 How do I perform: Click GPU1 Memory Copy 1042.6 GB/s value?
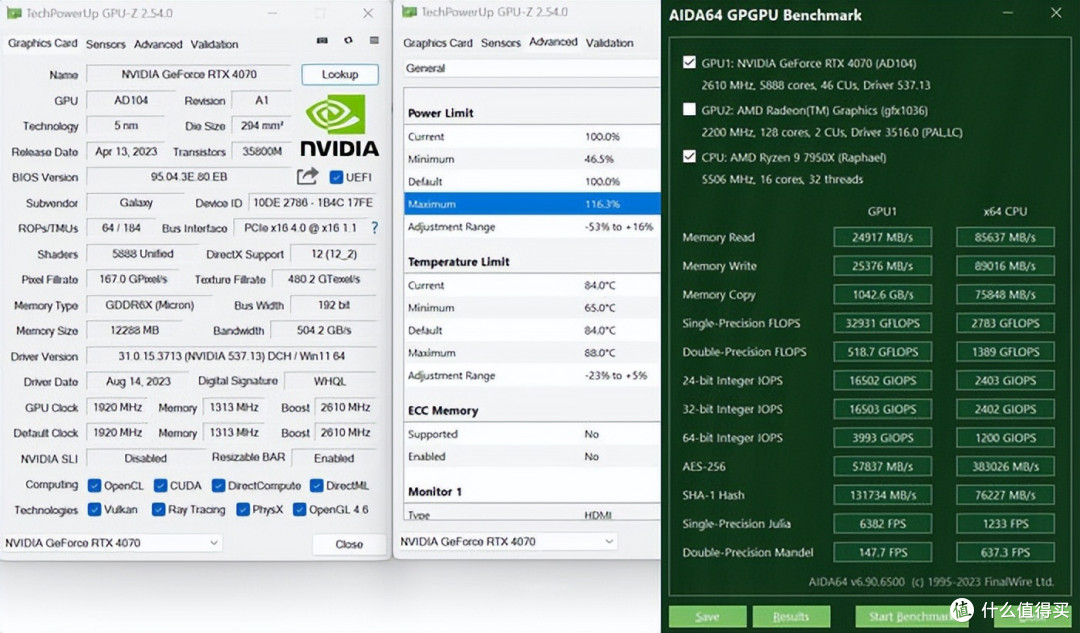point(882,294)
